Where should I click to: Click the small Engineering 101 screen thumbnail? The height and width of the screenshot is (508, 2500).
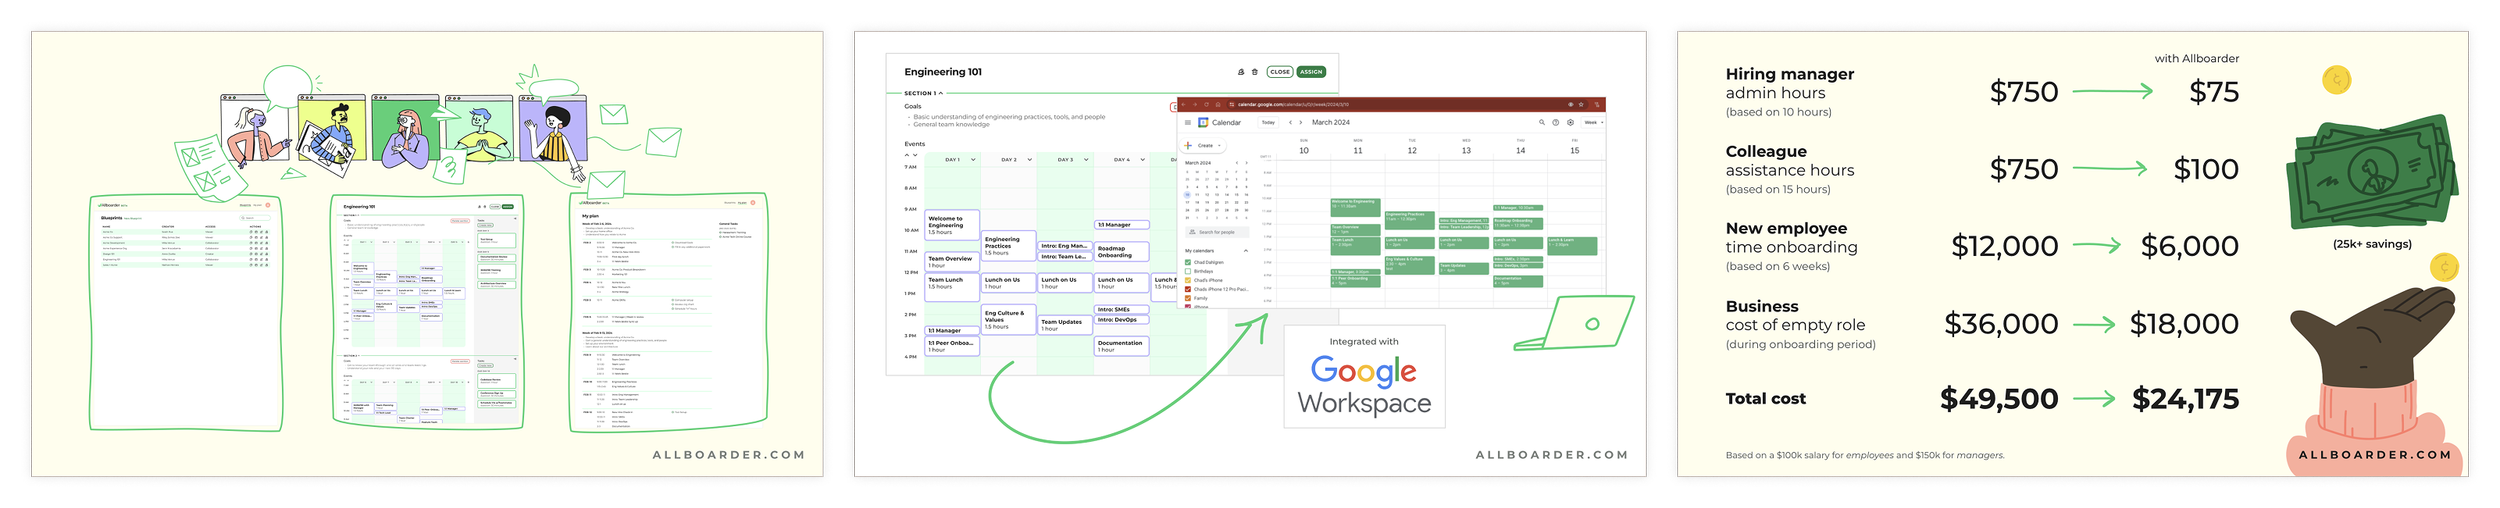428,312
